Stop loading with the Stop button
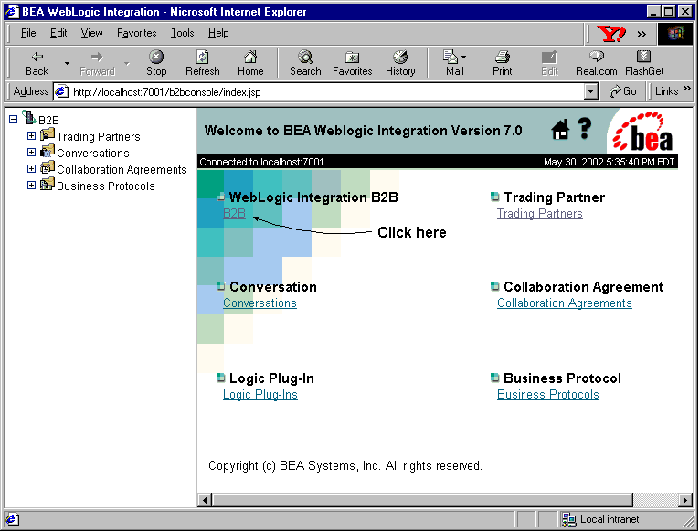This screenshot has height=532, width=700. (156, 63)
